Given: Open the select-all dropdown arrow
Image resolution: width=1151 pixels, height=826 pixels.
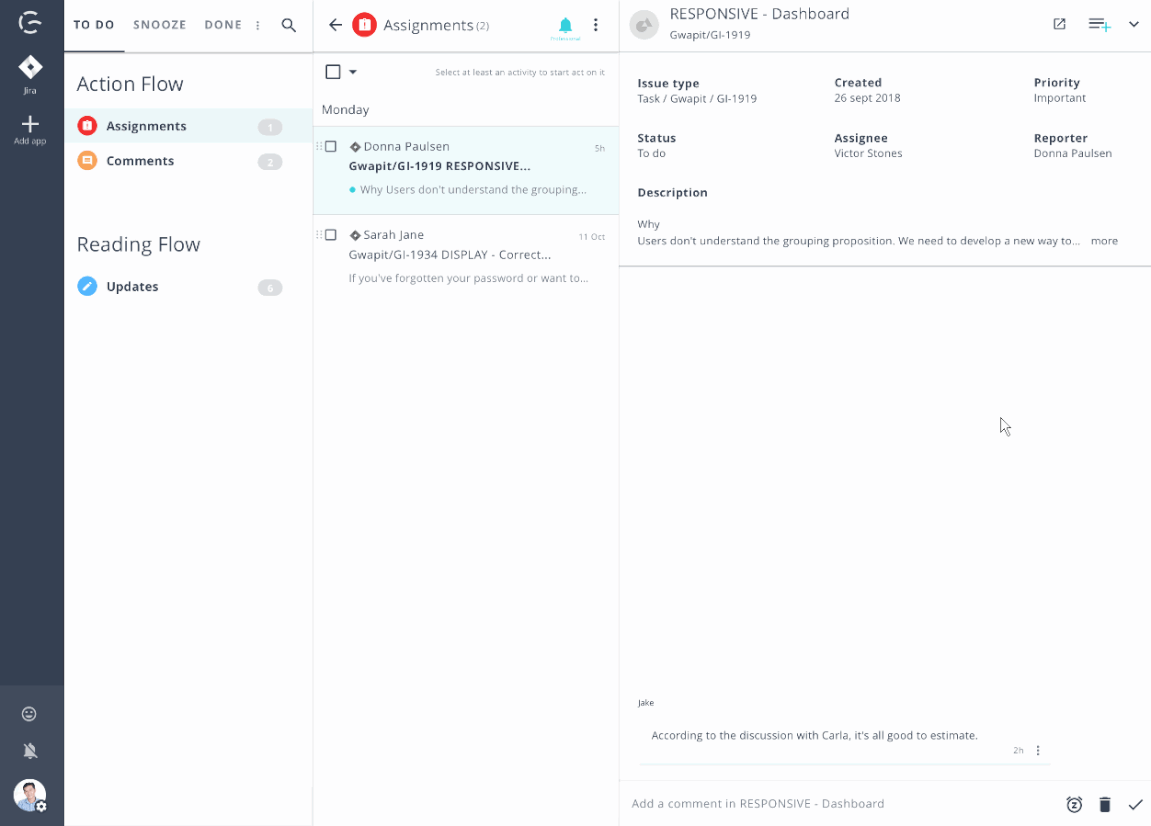Looking at the screenshot, I should point(353,72).
